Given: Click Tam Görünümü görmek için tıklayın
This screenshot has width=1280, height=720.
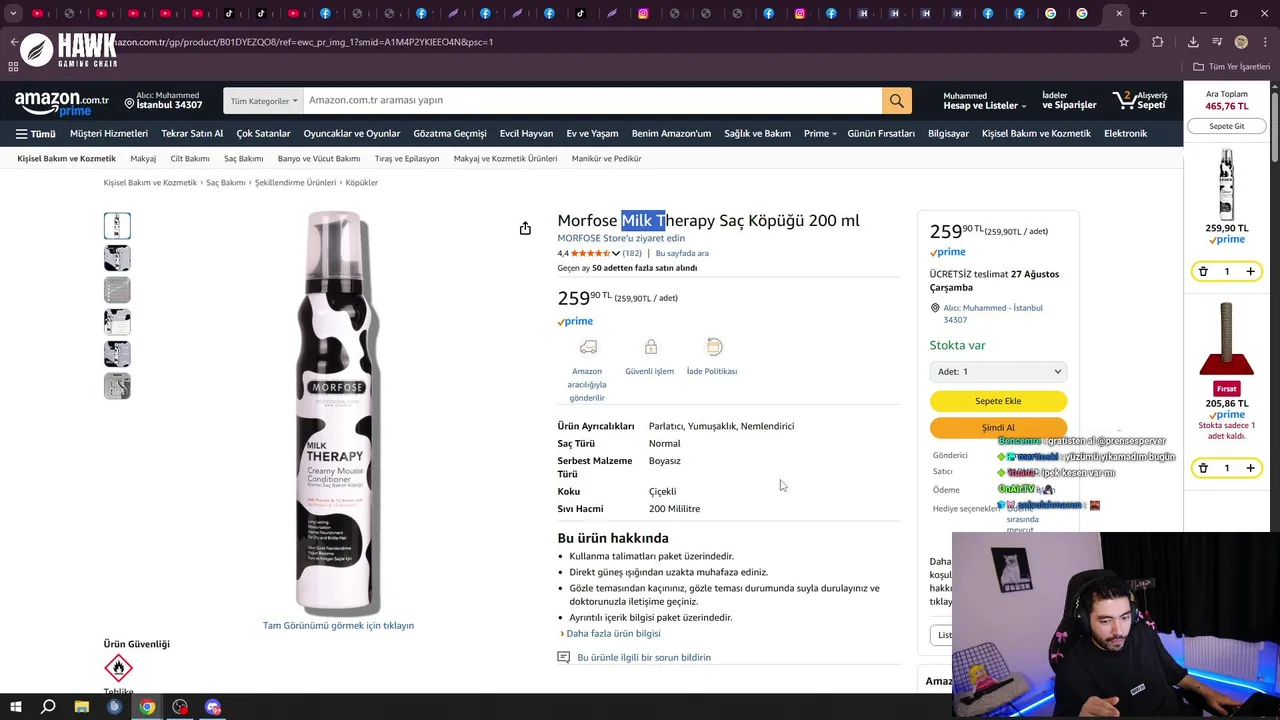Looking at the screenshot, I should (338, 625).
